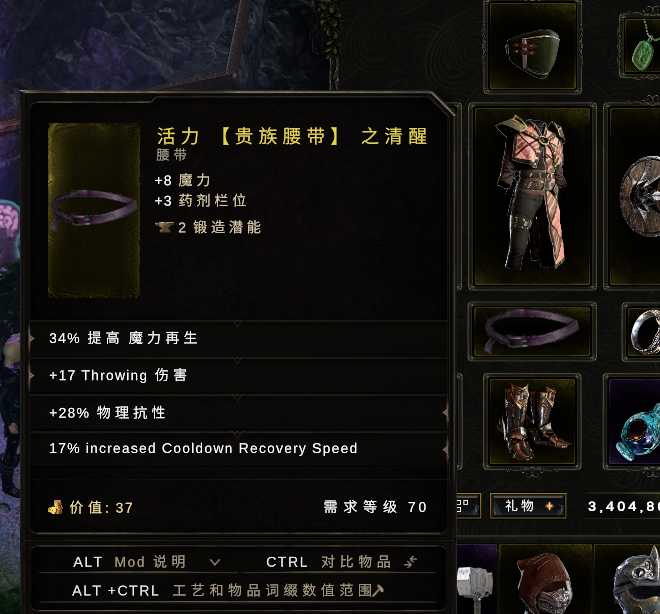The image size is (660, 614).
Task: Click ALT+CTRL 工艺和物品词缀数值范围 option
Action: pyautogui.click(x=228, y=590)
